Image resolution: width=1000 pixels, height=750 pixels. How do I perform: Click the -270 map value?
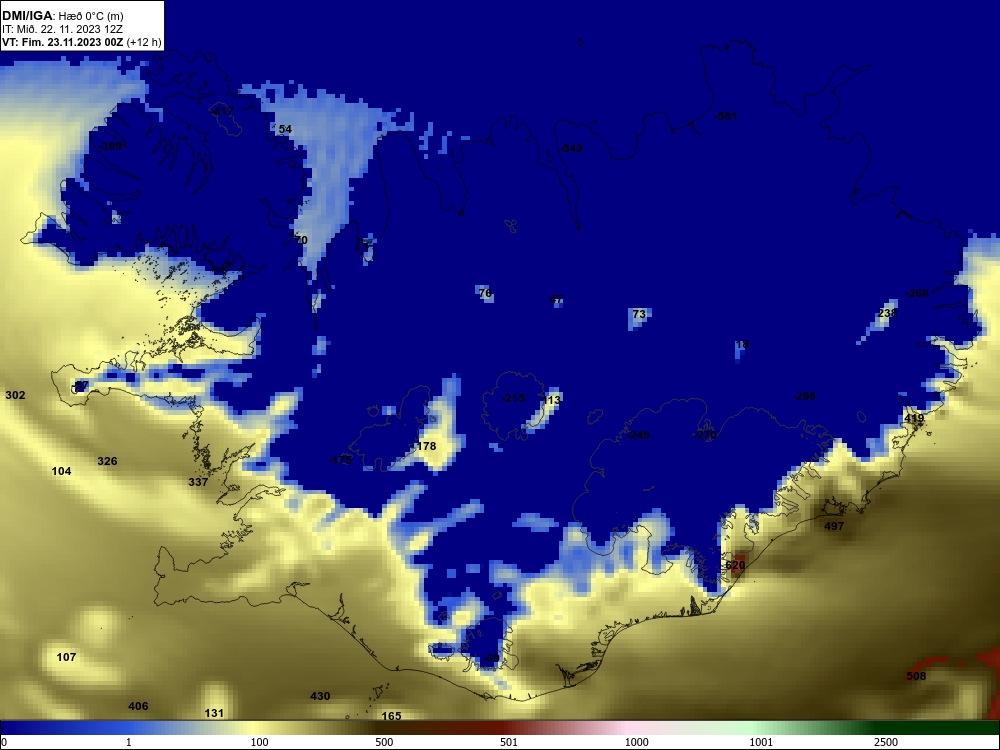tap(705, 435)
